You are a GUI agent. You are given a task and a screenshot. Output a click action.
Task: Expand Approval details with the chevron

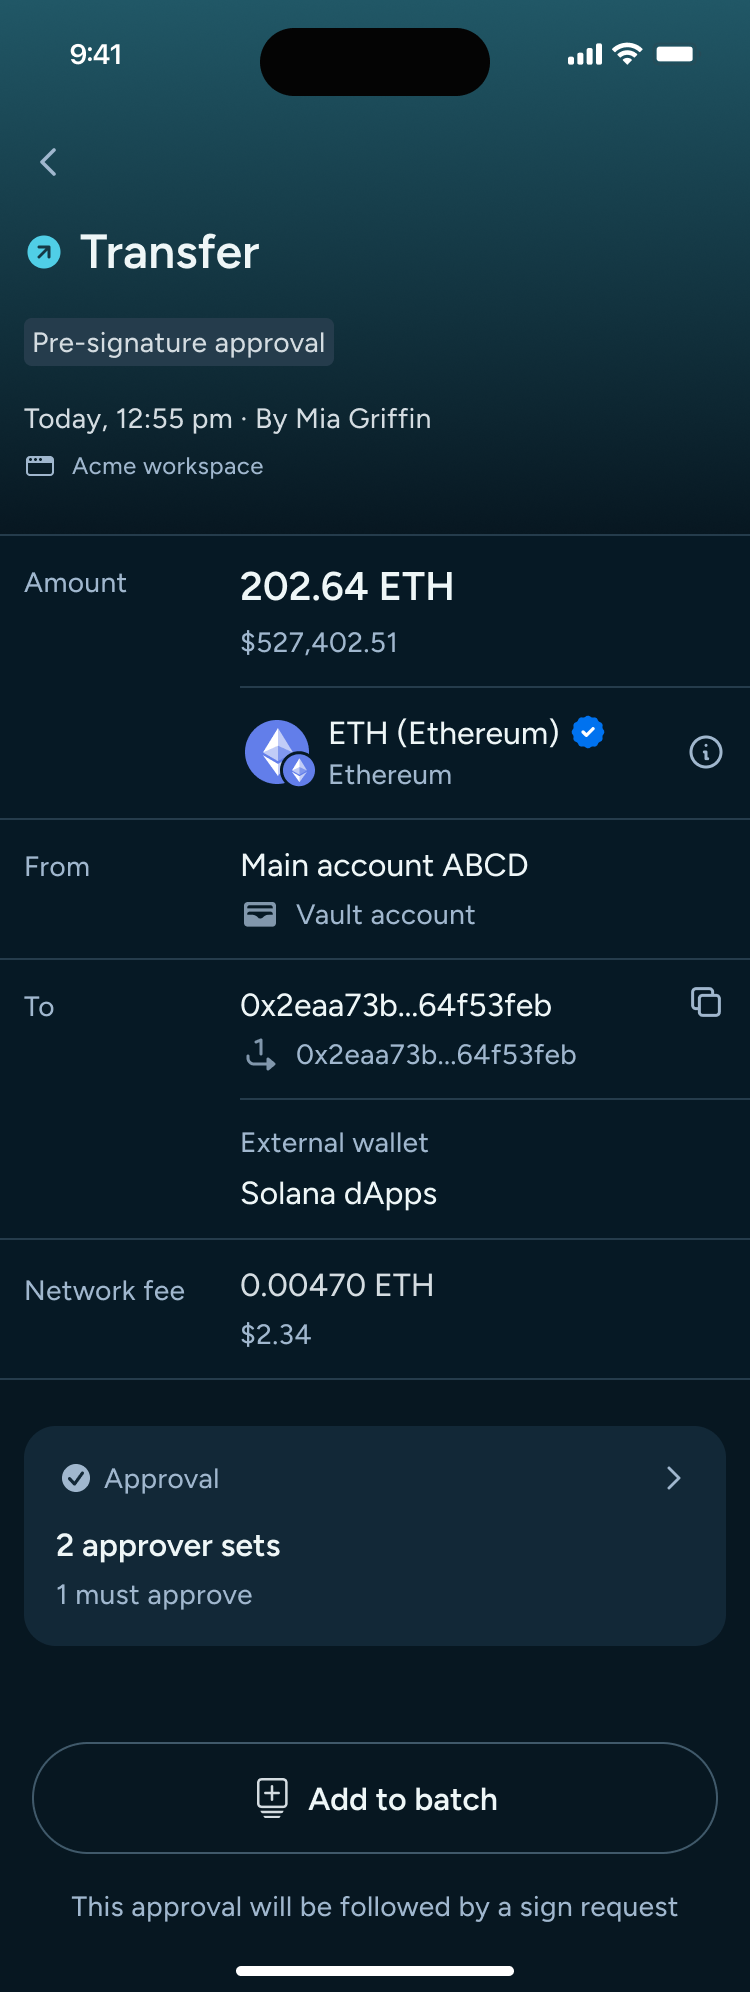tap(674, 1478)
